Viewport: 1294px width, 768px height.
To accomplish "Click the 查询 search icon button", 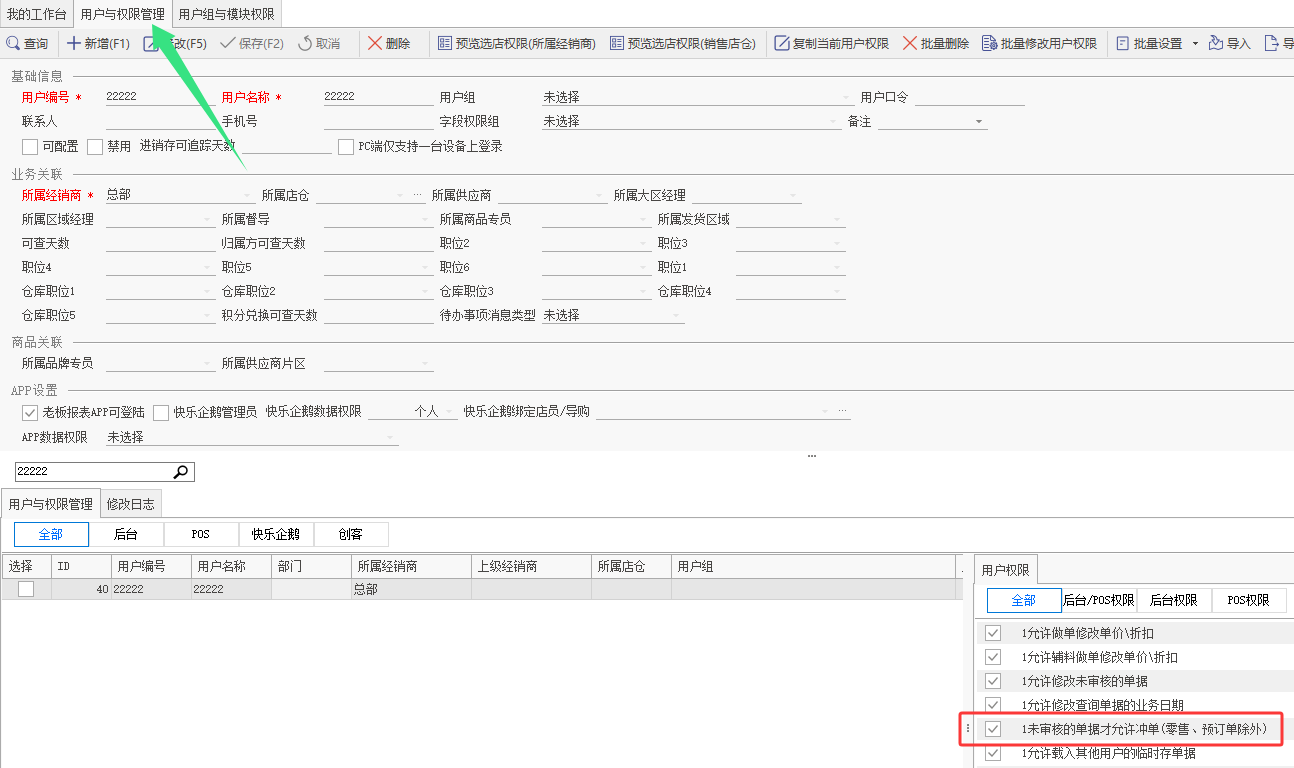I will pos(13,44).
